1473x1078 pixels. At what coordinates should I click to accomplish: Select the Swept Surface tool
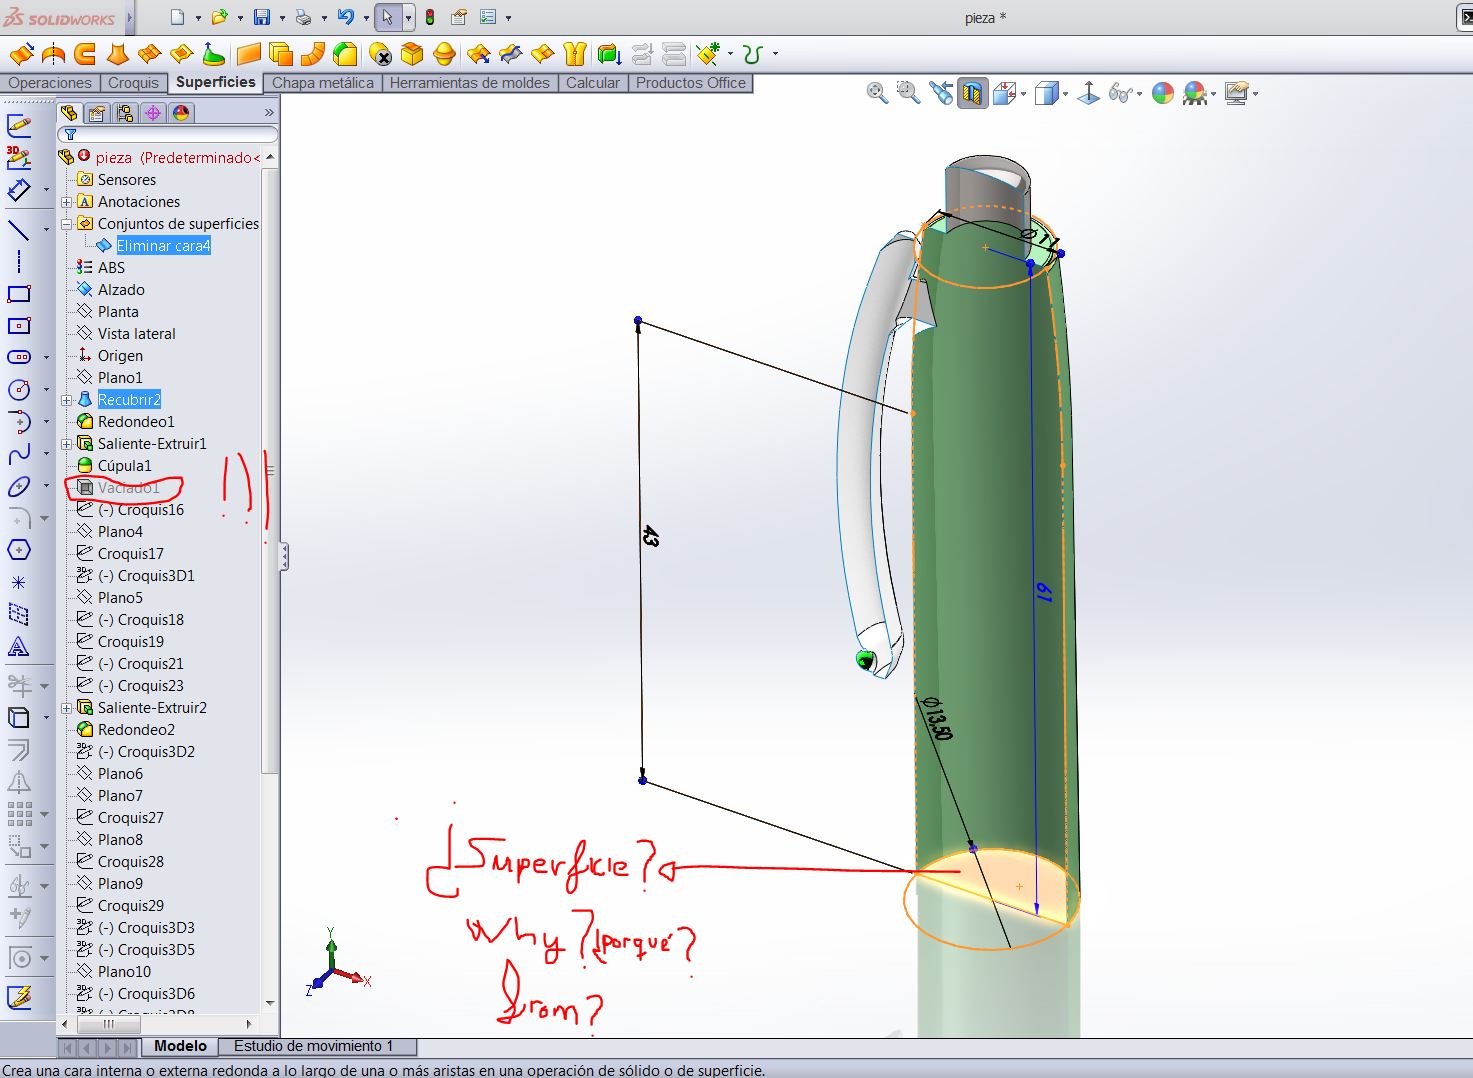[x=85, y=53]
